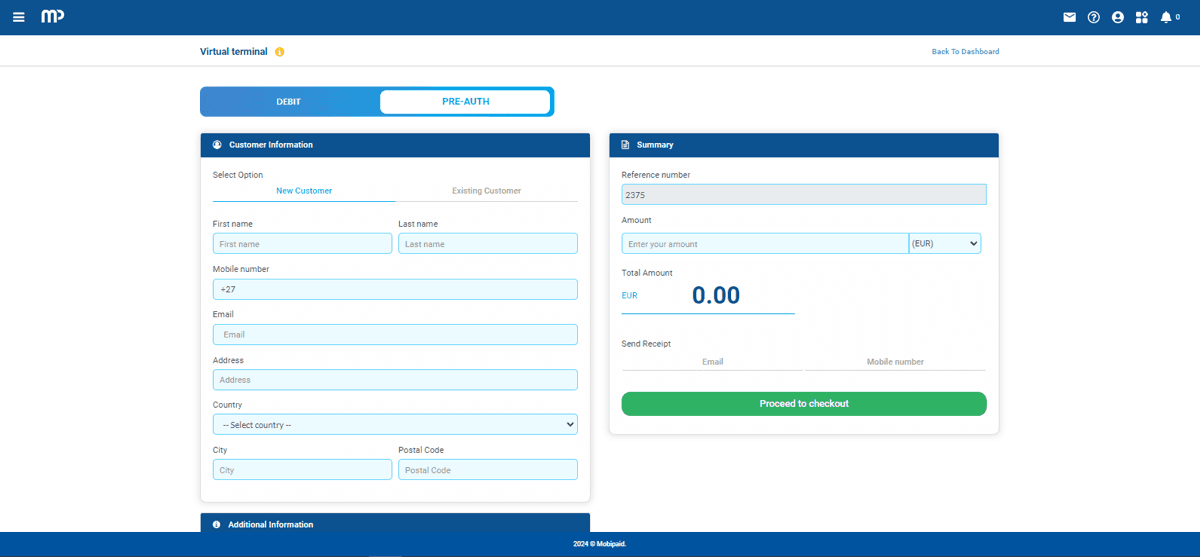Open the EUR currency dropdown
The height and width of the screenshot is (557, 1200).
tap(944, 243)
